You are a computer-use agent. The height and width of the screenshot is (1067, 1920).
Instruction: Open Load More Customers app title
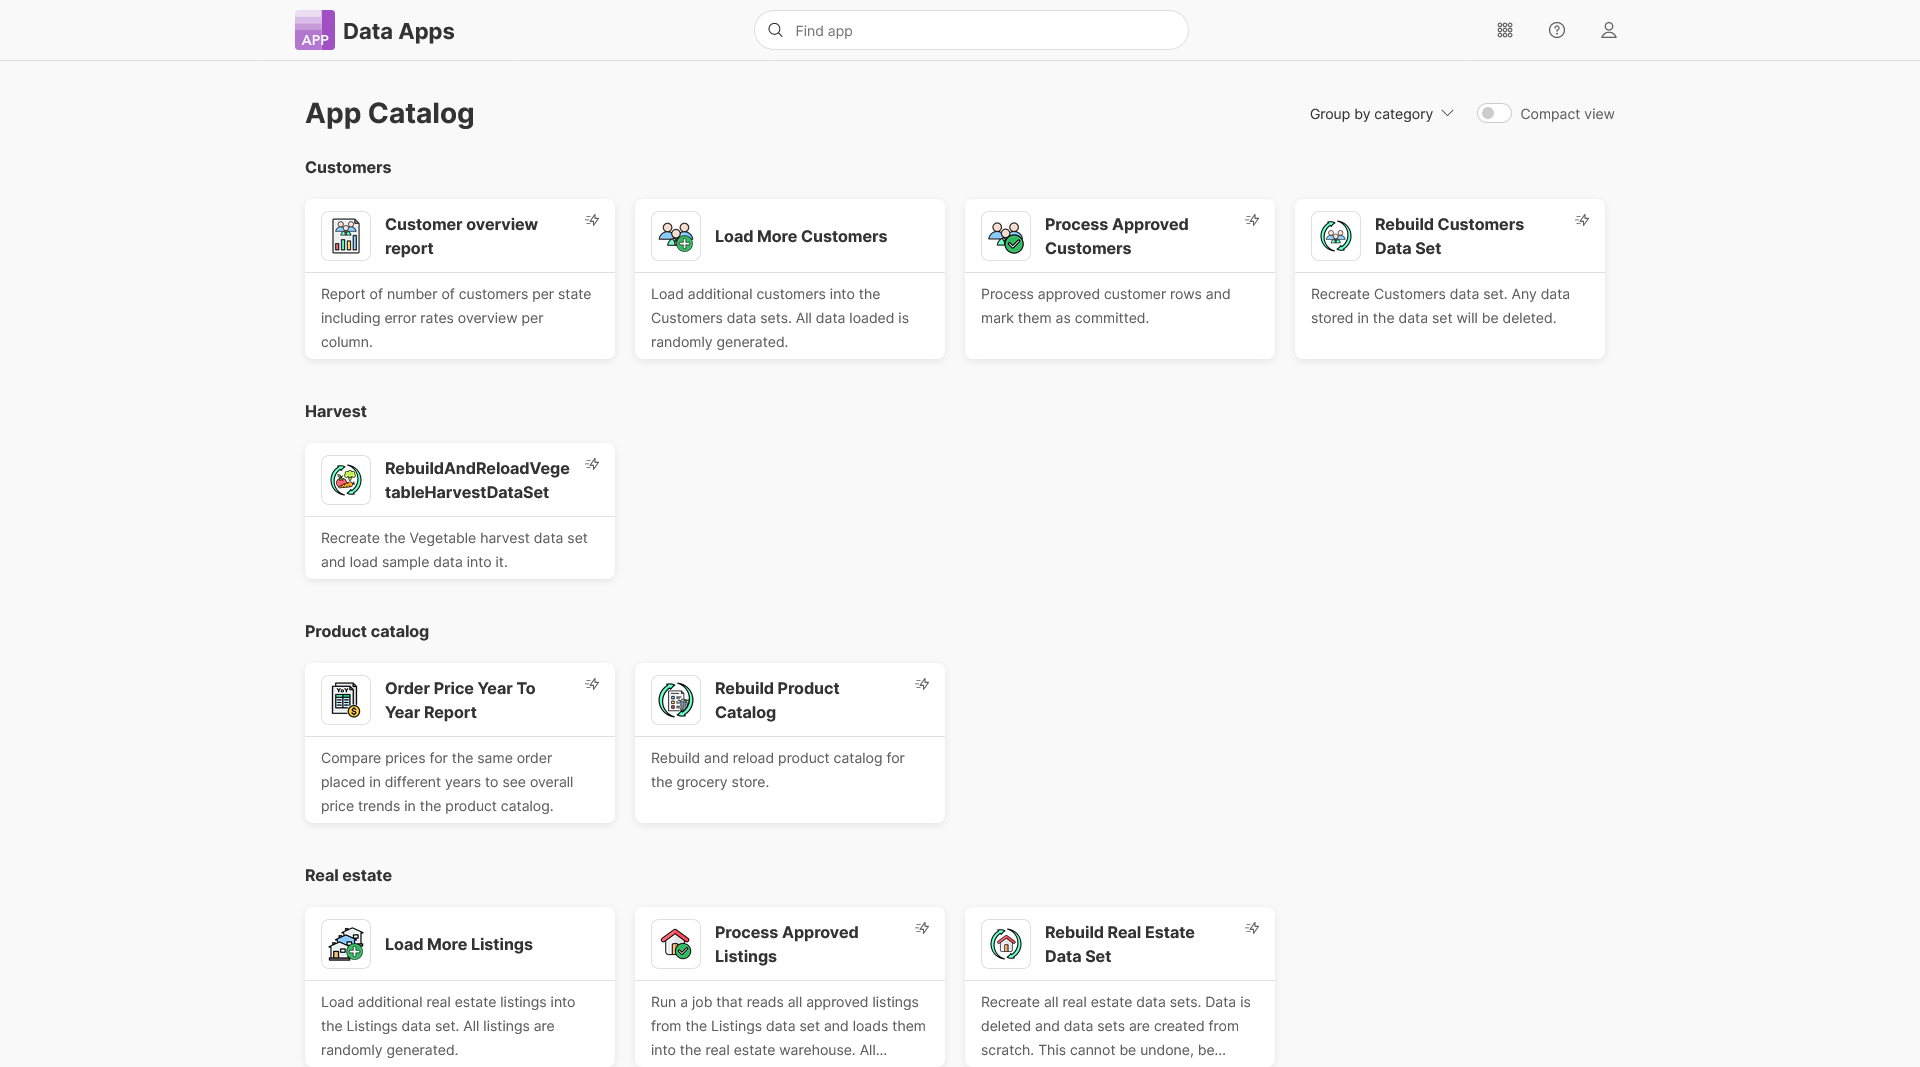point(801,236)
